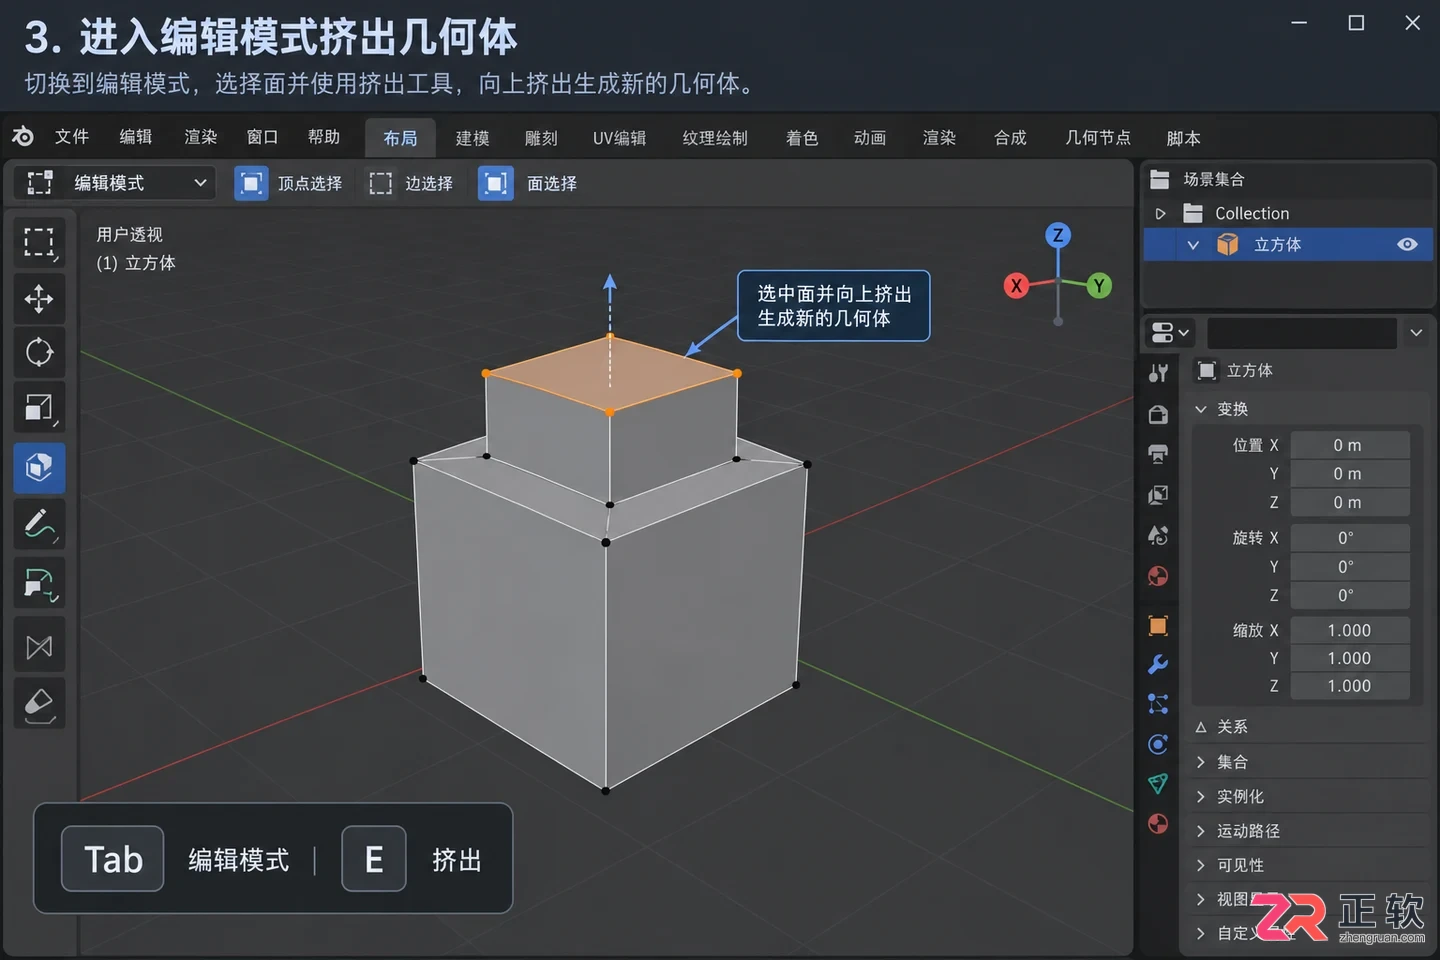Open the Material tab at the bottom of properties tabs
Screen dimensions: 1440x960
(1158, 824)
